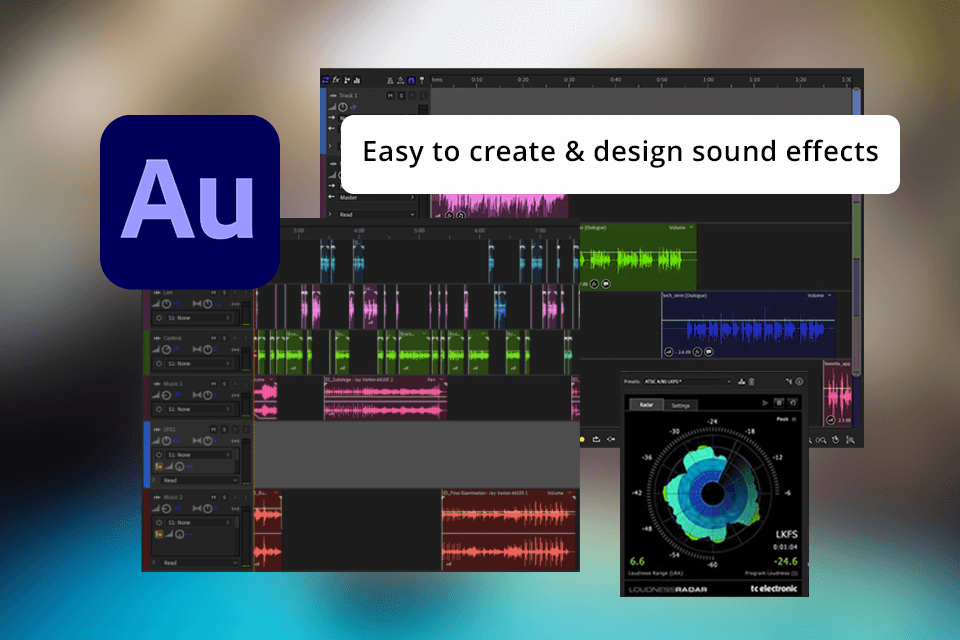The height and width of the screenshot is (640, 960).
Task: Open the Read automation dropdown below Master
Action: tap(375, 214)
